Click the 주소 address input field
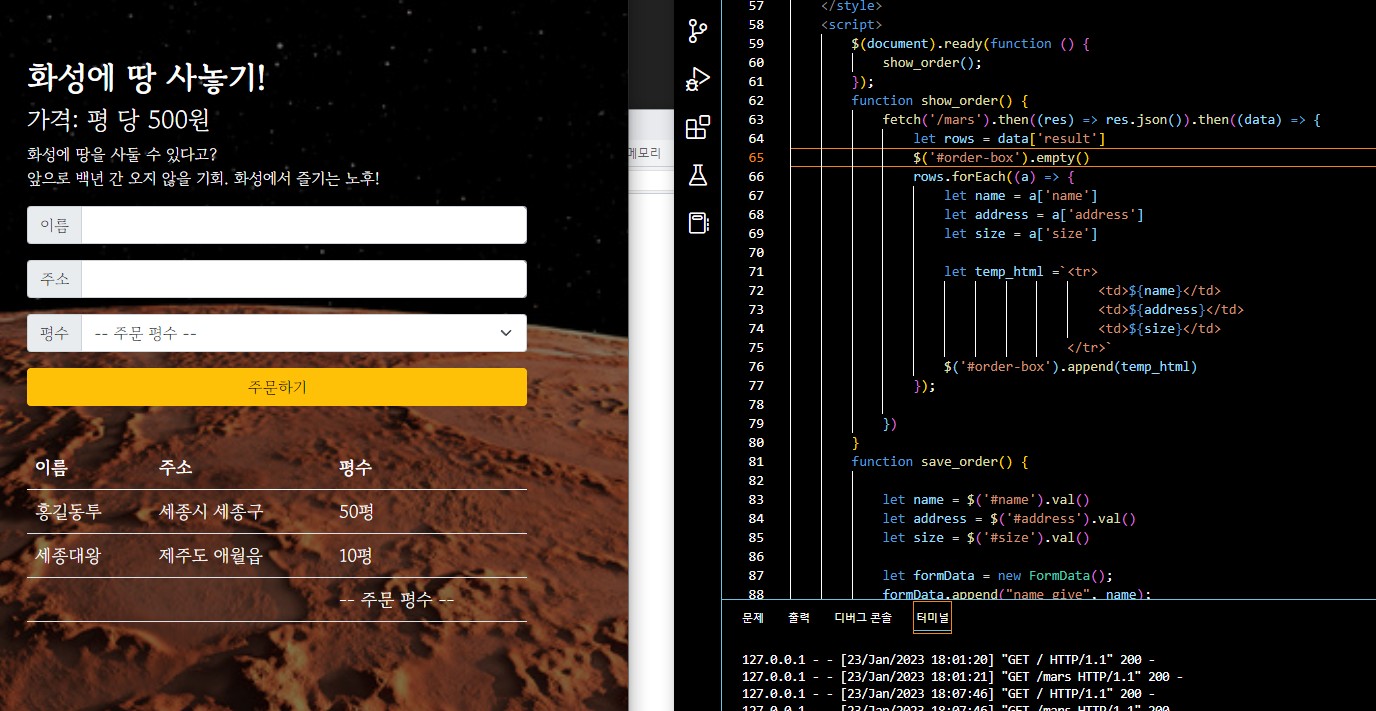Image resolution: width=1376 pixels, height=711 pixels. (303, 279)
